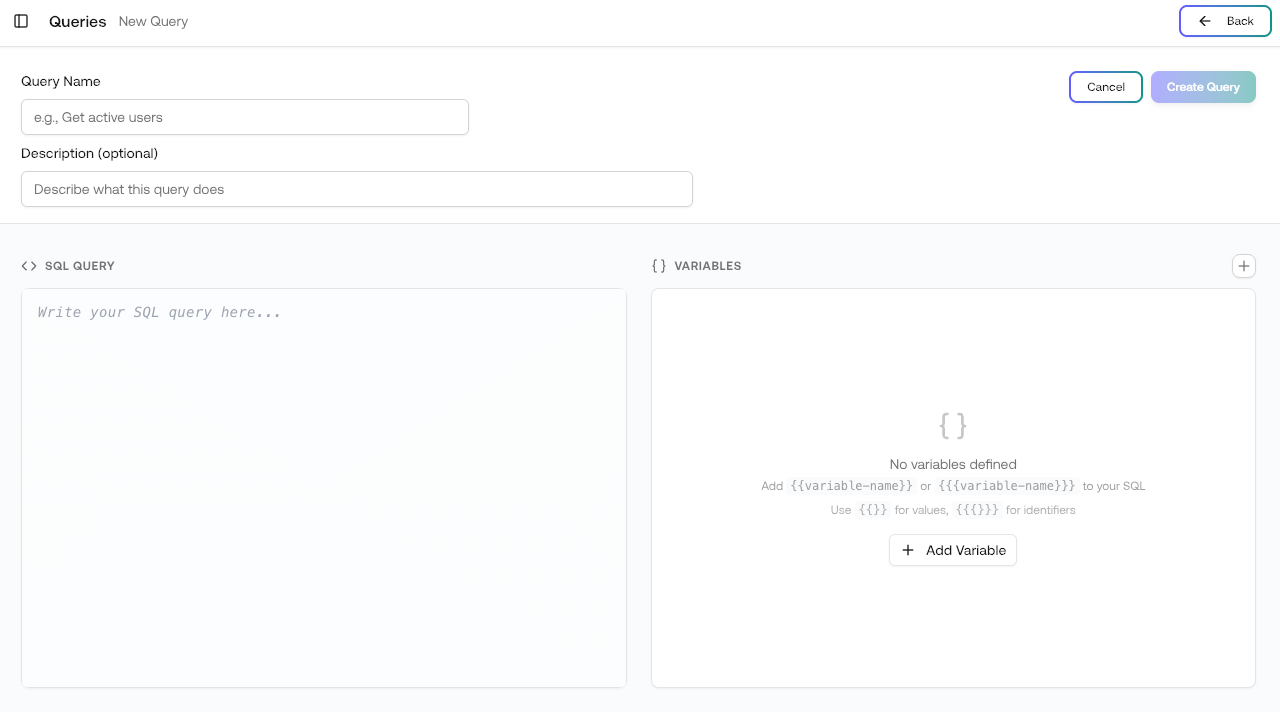The height and width of the screenshot is (712, 1280).
Task: Click the code brackets icon beside SQL QUERY
Action: pyautogui.click(x=29, y=266)
